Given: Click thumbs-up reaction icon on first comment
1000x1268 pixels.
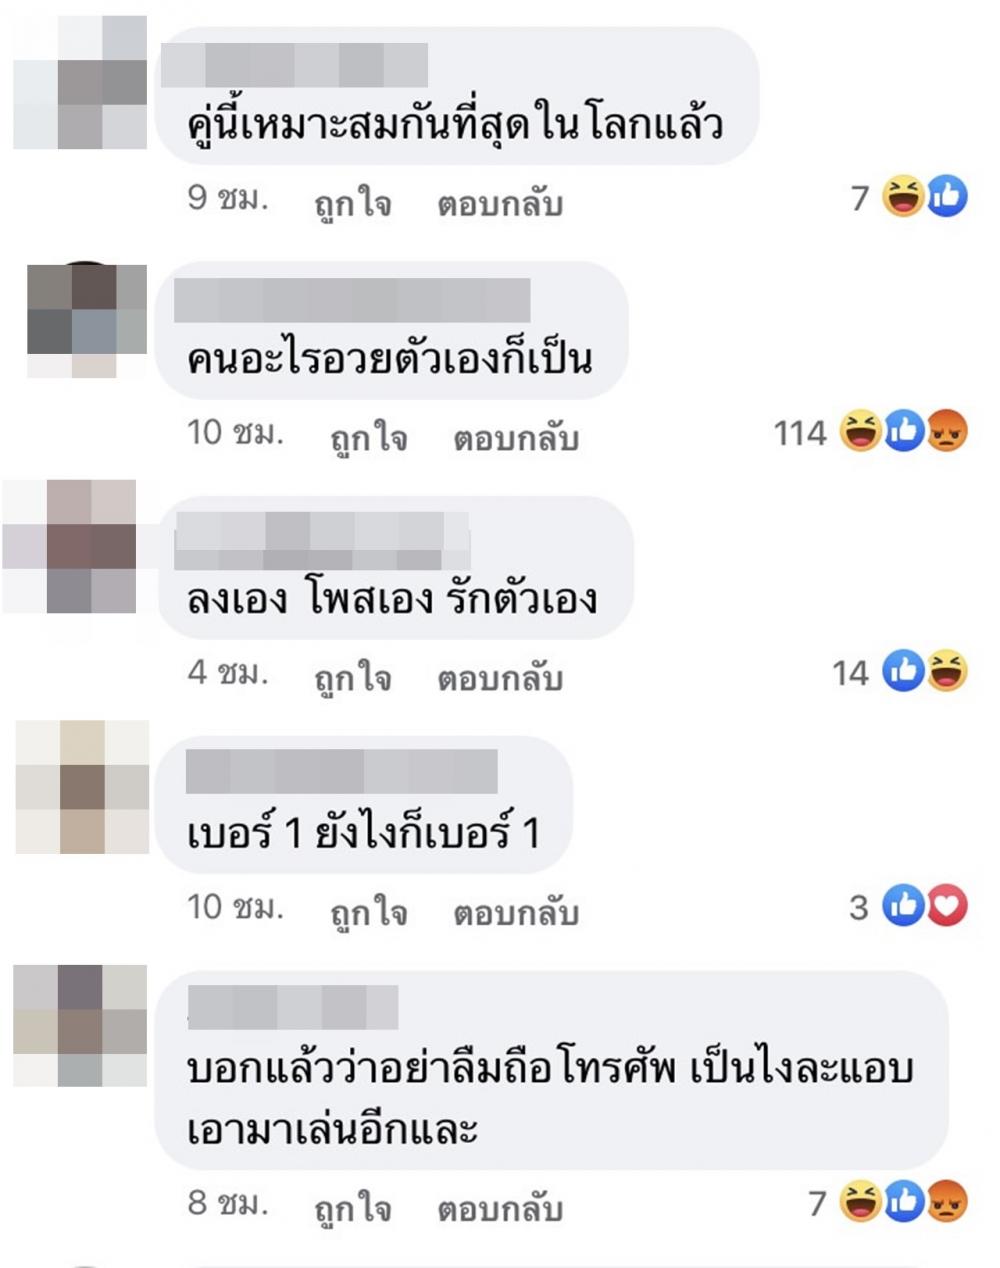Looking at the screenshot, I should pyautogui.click(x=947, y=196).
